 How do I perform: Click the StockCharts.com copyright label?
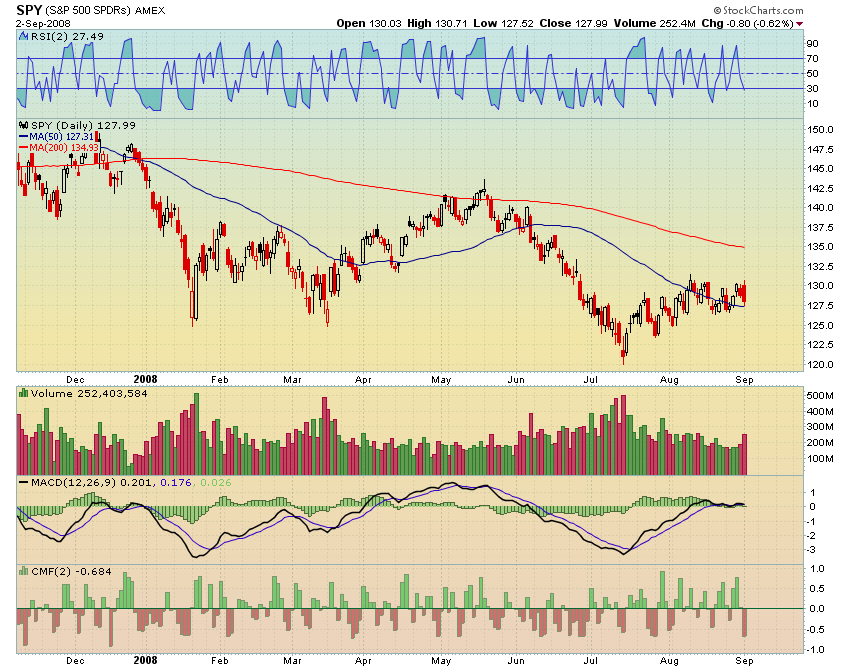click(758, 10)
